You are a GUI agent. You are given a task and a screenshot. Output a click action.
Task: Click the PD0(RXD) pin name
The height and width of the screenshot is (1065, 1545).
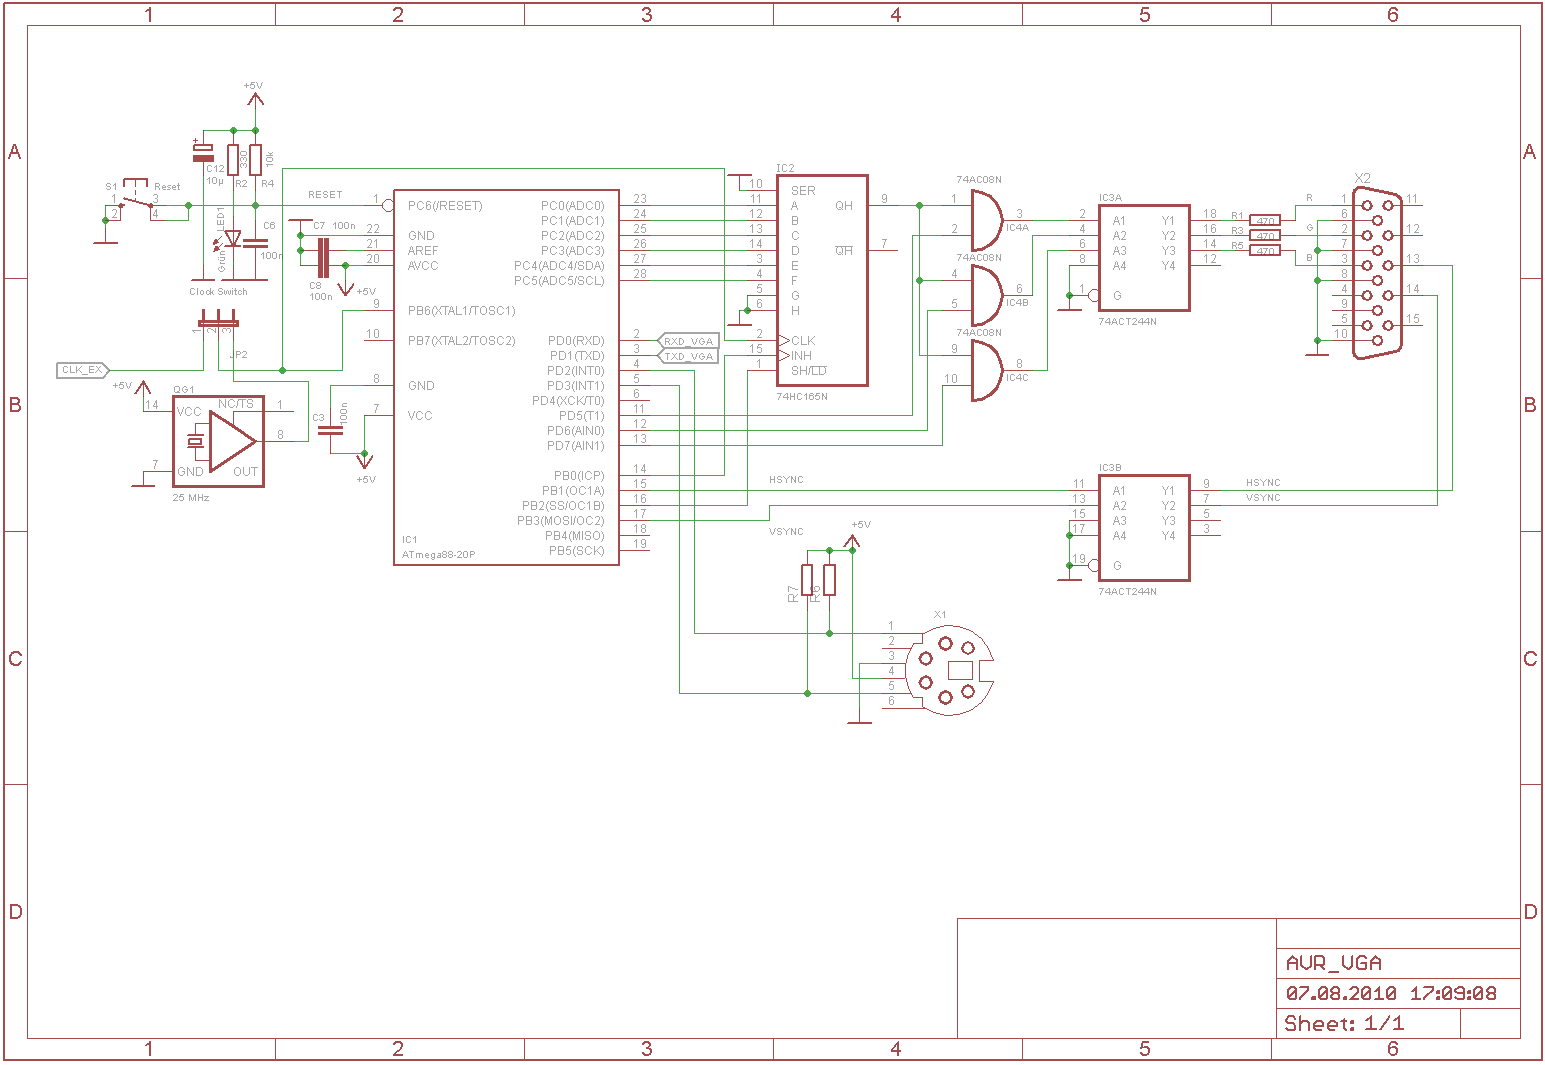[576, 341]
